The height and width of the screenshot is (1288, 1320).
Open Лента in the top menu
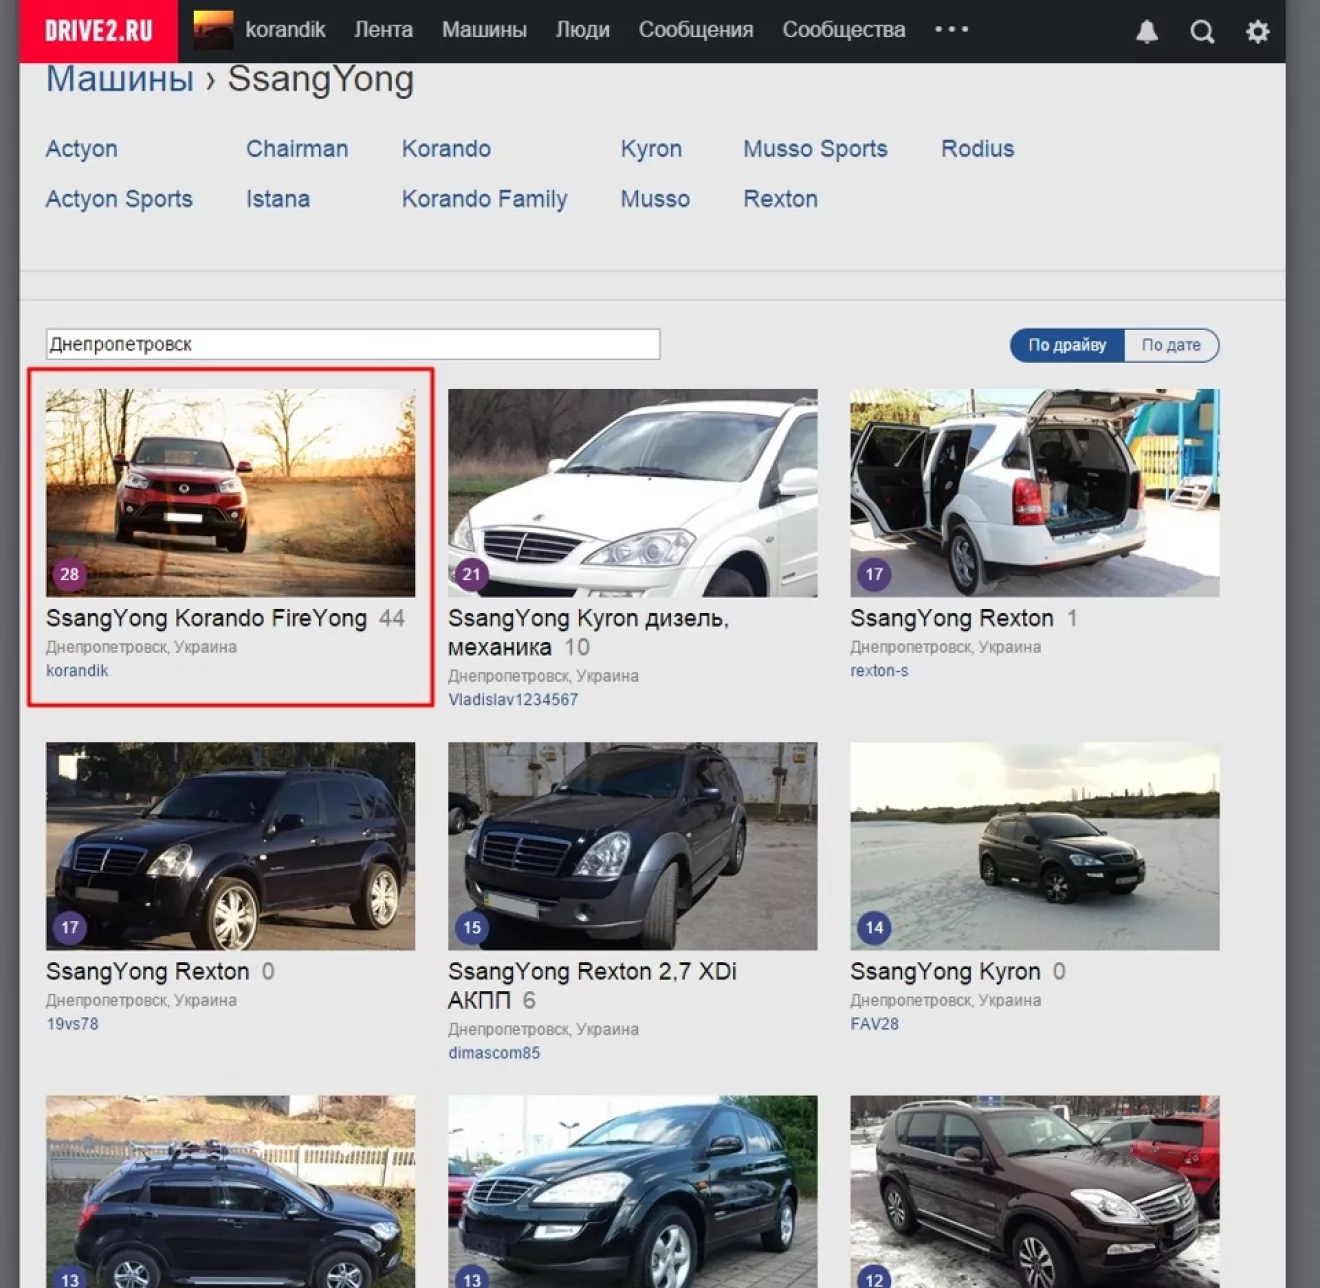[383, 30]
